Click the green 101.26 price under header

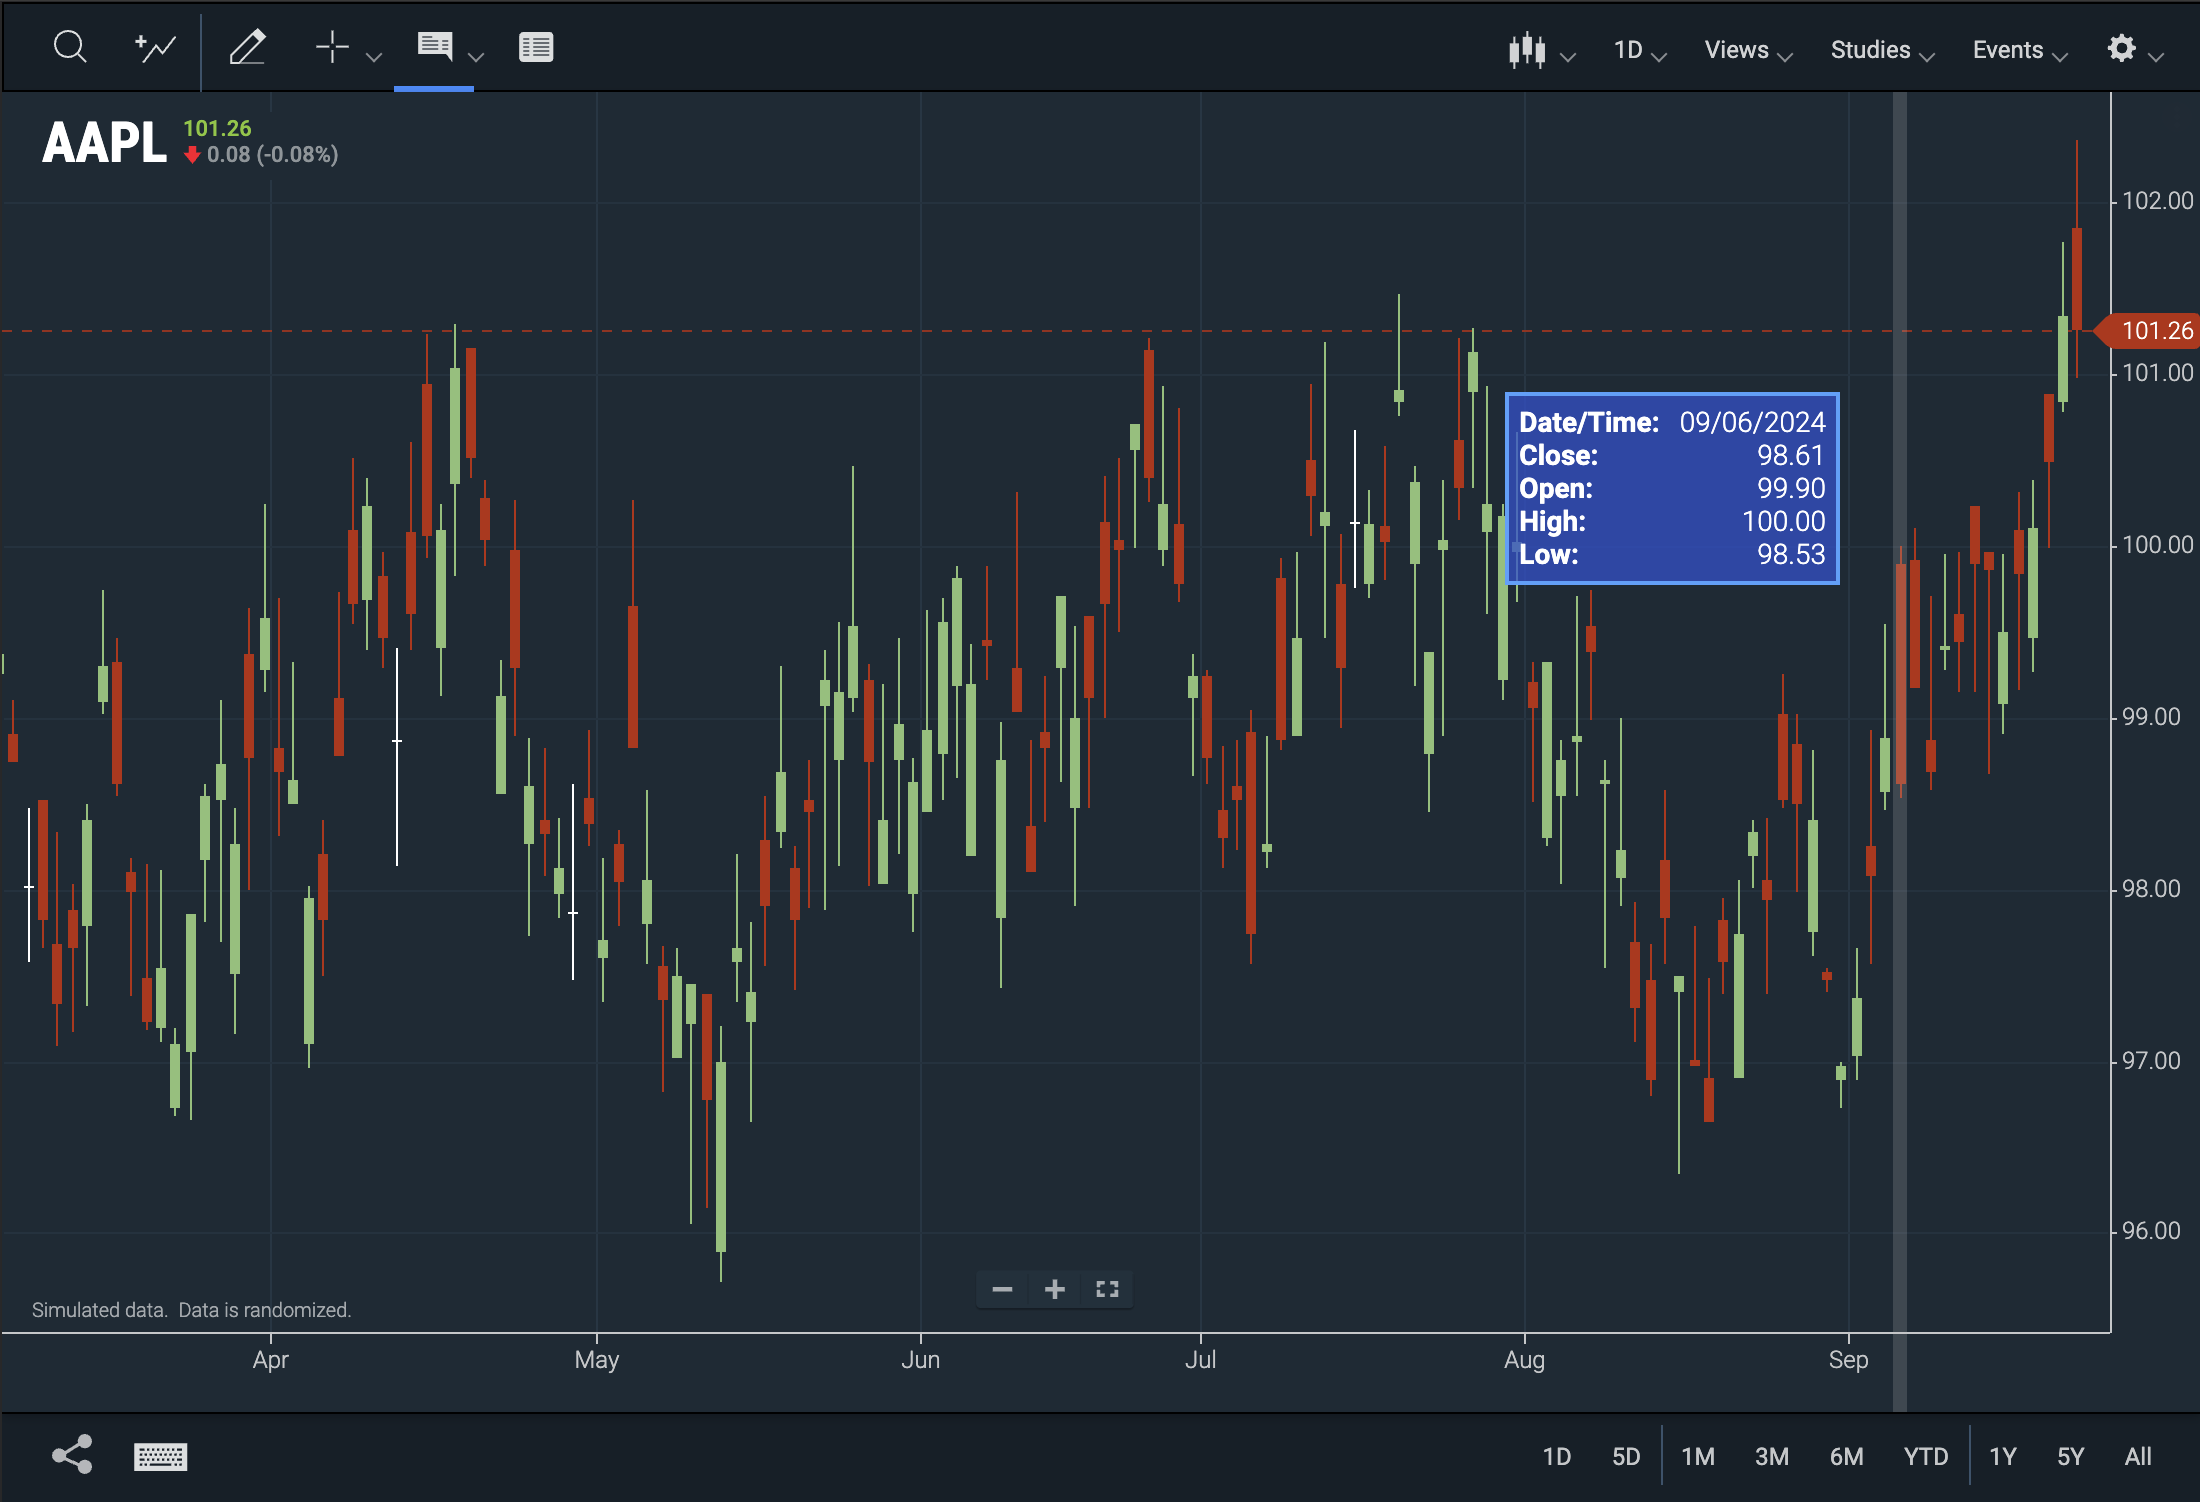click(217, 128)
